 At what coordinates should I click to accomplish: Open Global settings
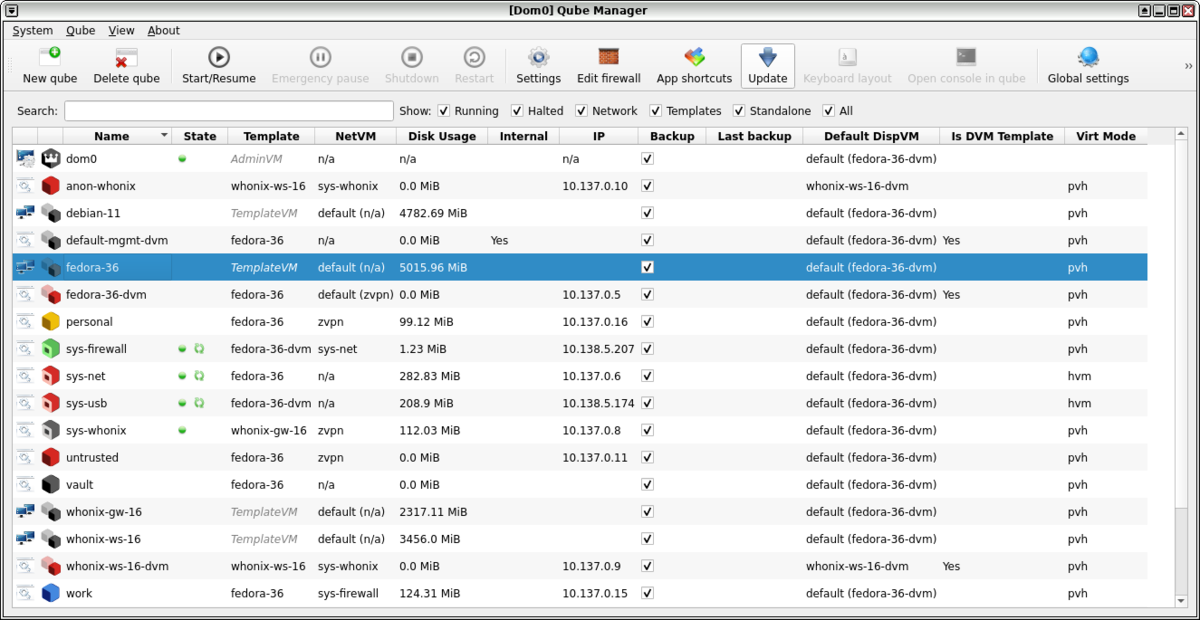(1088, 66)
